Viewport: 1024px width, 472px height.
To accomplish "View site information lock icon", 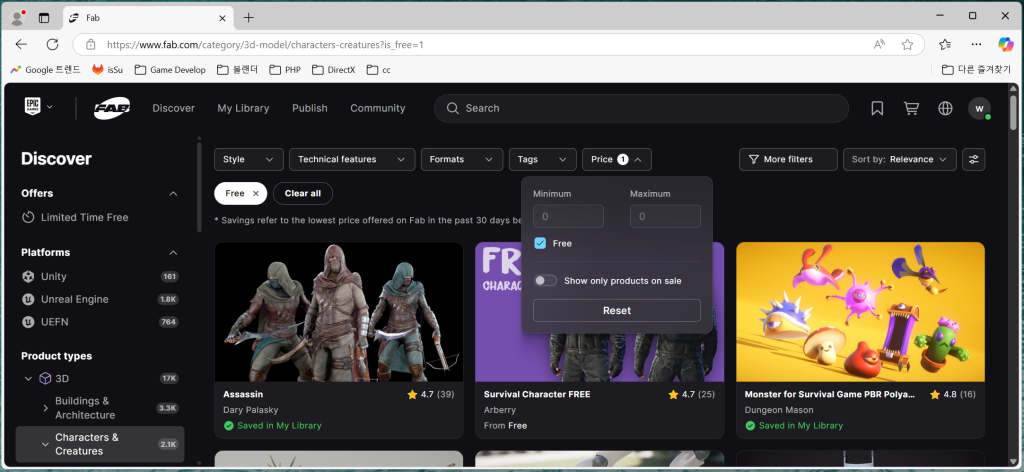I will (91, 44).
